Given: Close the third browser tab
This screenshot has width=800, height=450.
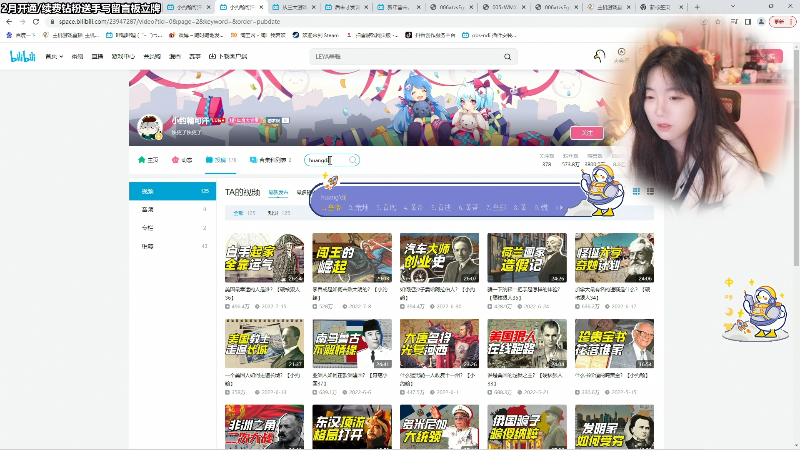Looking at the screenshot, I should coord(314,7).
